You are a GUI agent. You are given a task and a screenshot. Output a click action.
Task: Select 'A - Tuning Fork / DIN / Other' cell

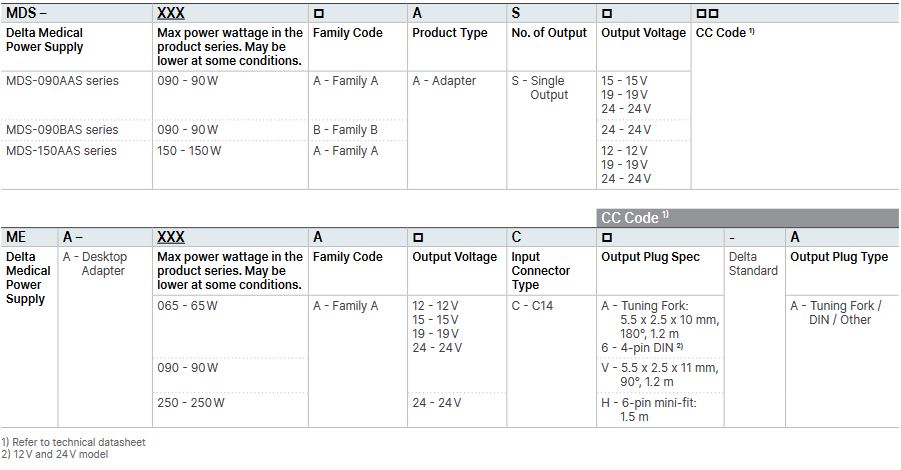pos(835,313)
